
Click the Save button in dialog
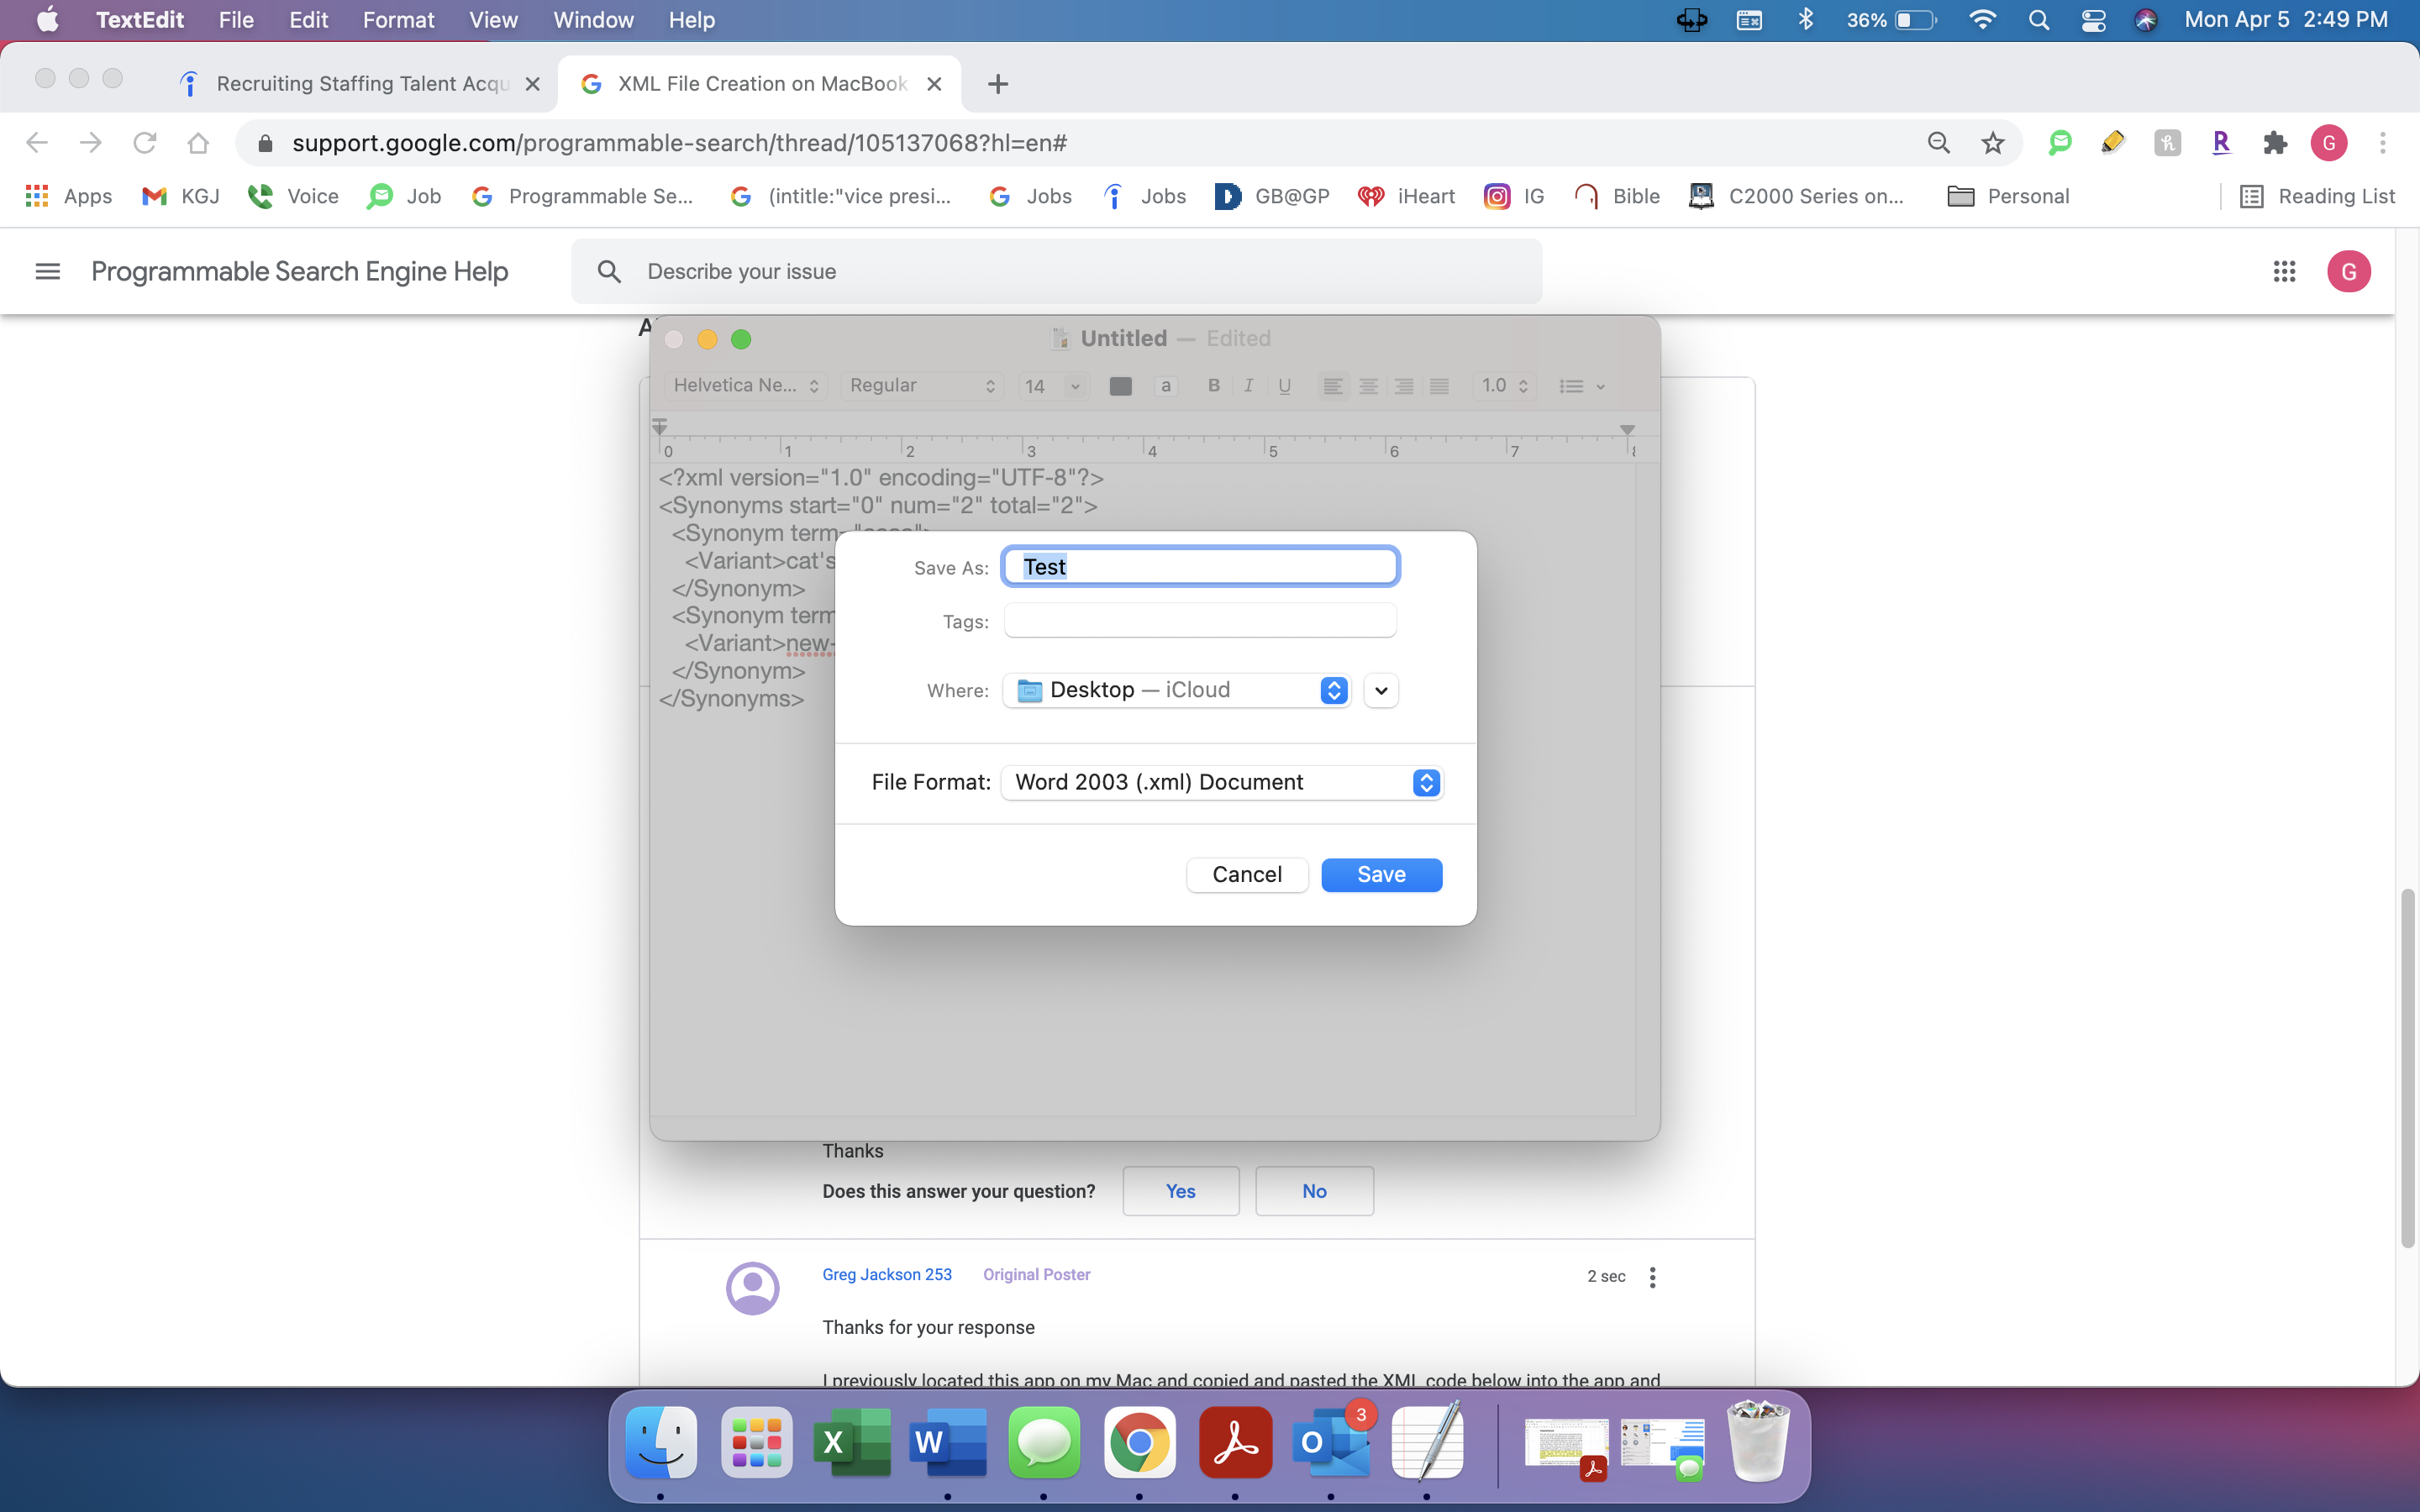[x=1381, y=874]
